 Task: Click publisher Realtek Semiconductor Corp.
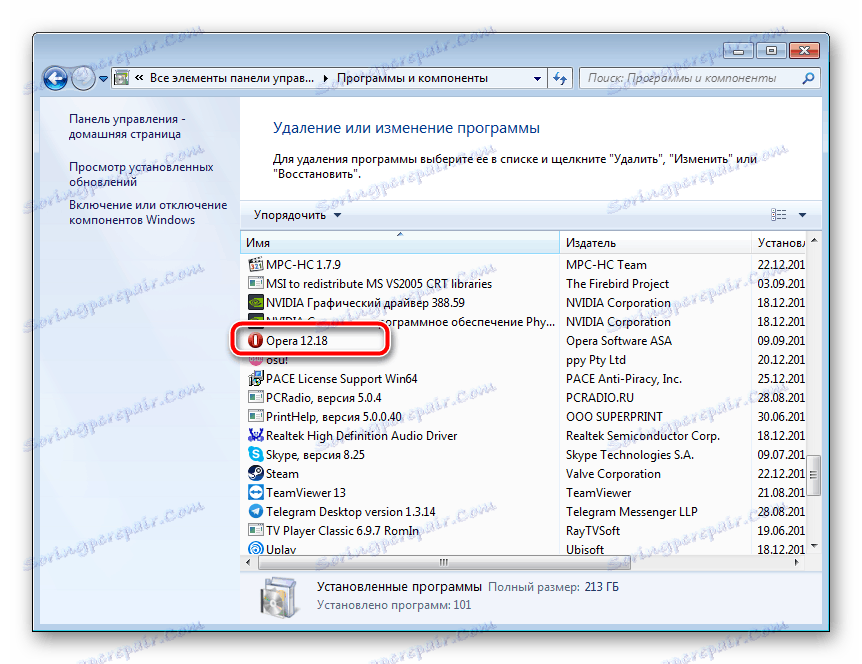click(x=643, y=436)
